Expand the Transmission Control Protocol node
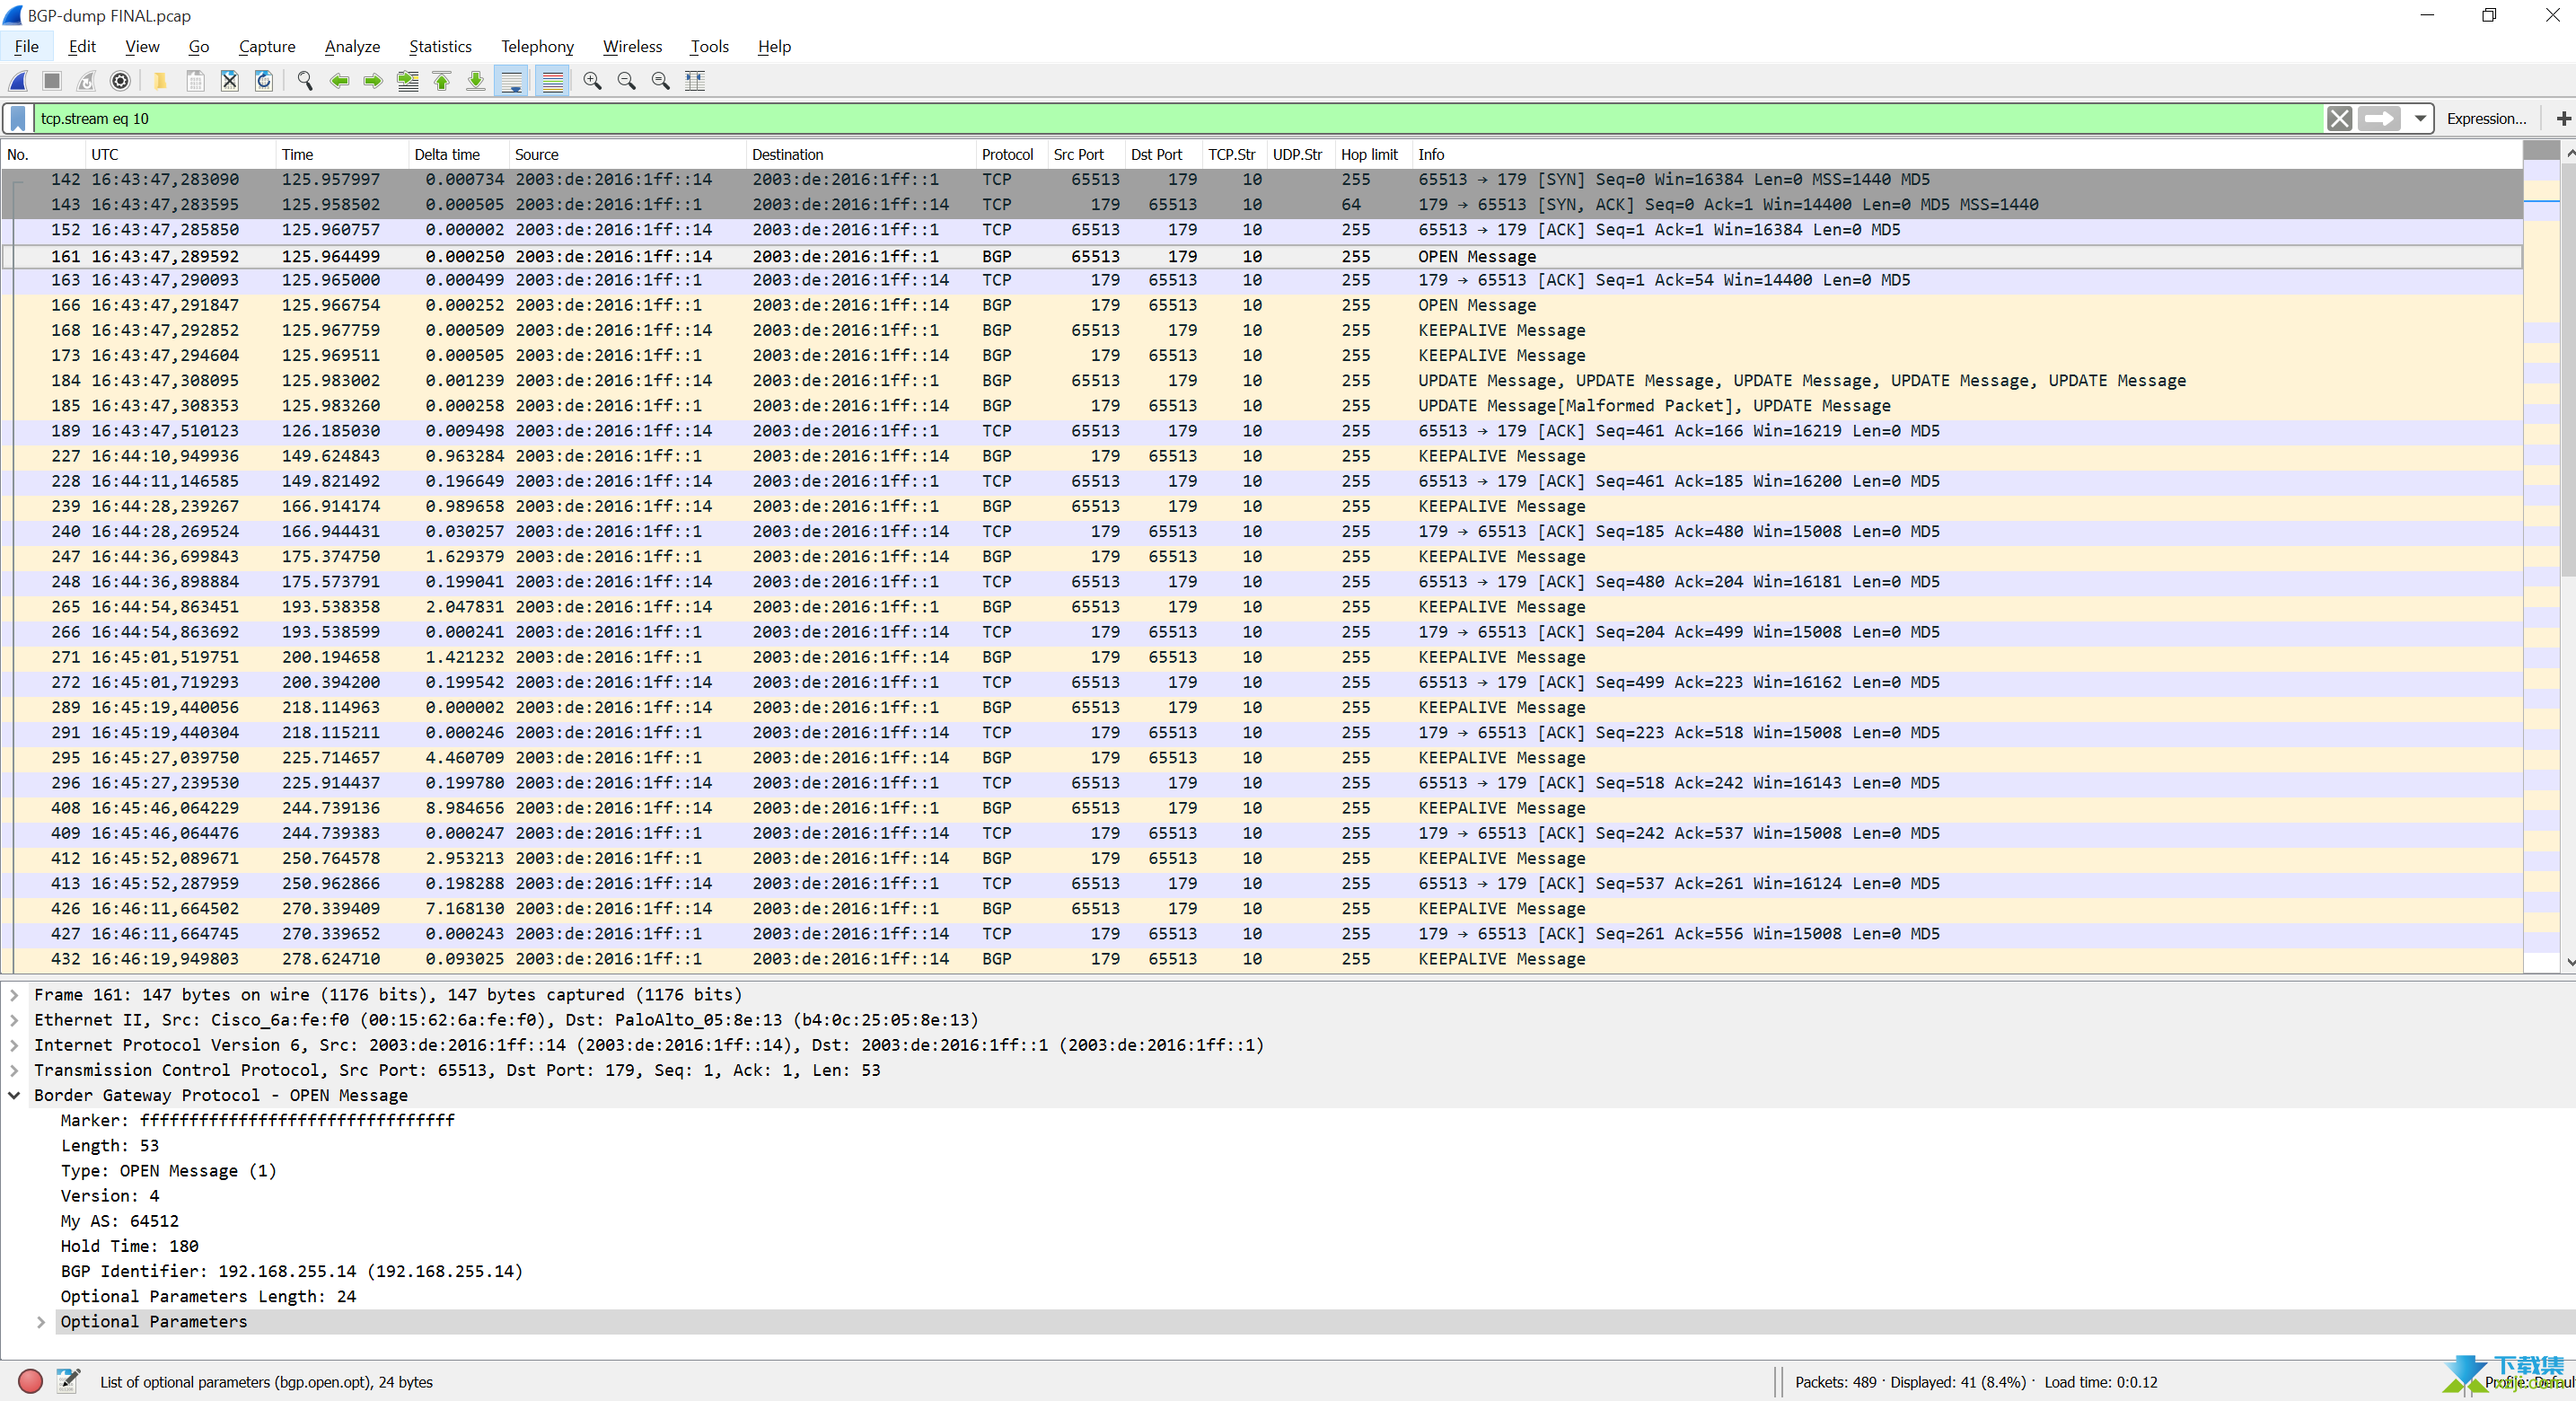2576x1401 pixels. (14, 1070)
